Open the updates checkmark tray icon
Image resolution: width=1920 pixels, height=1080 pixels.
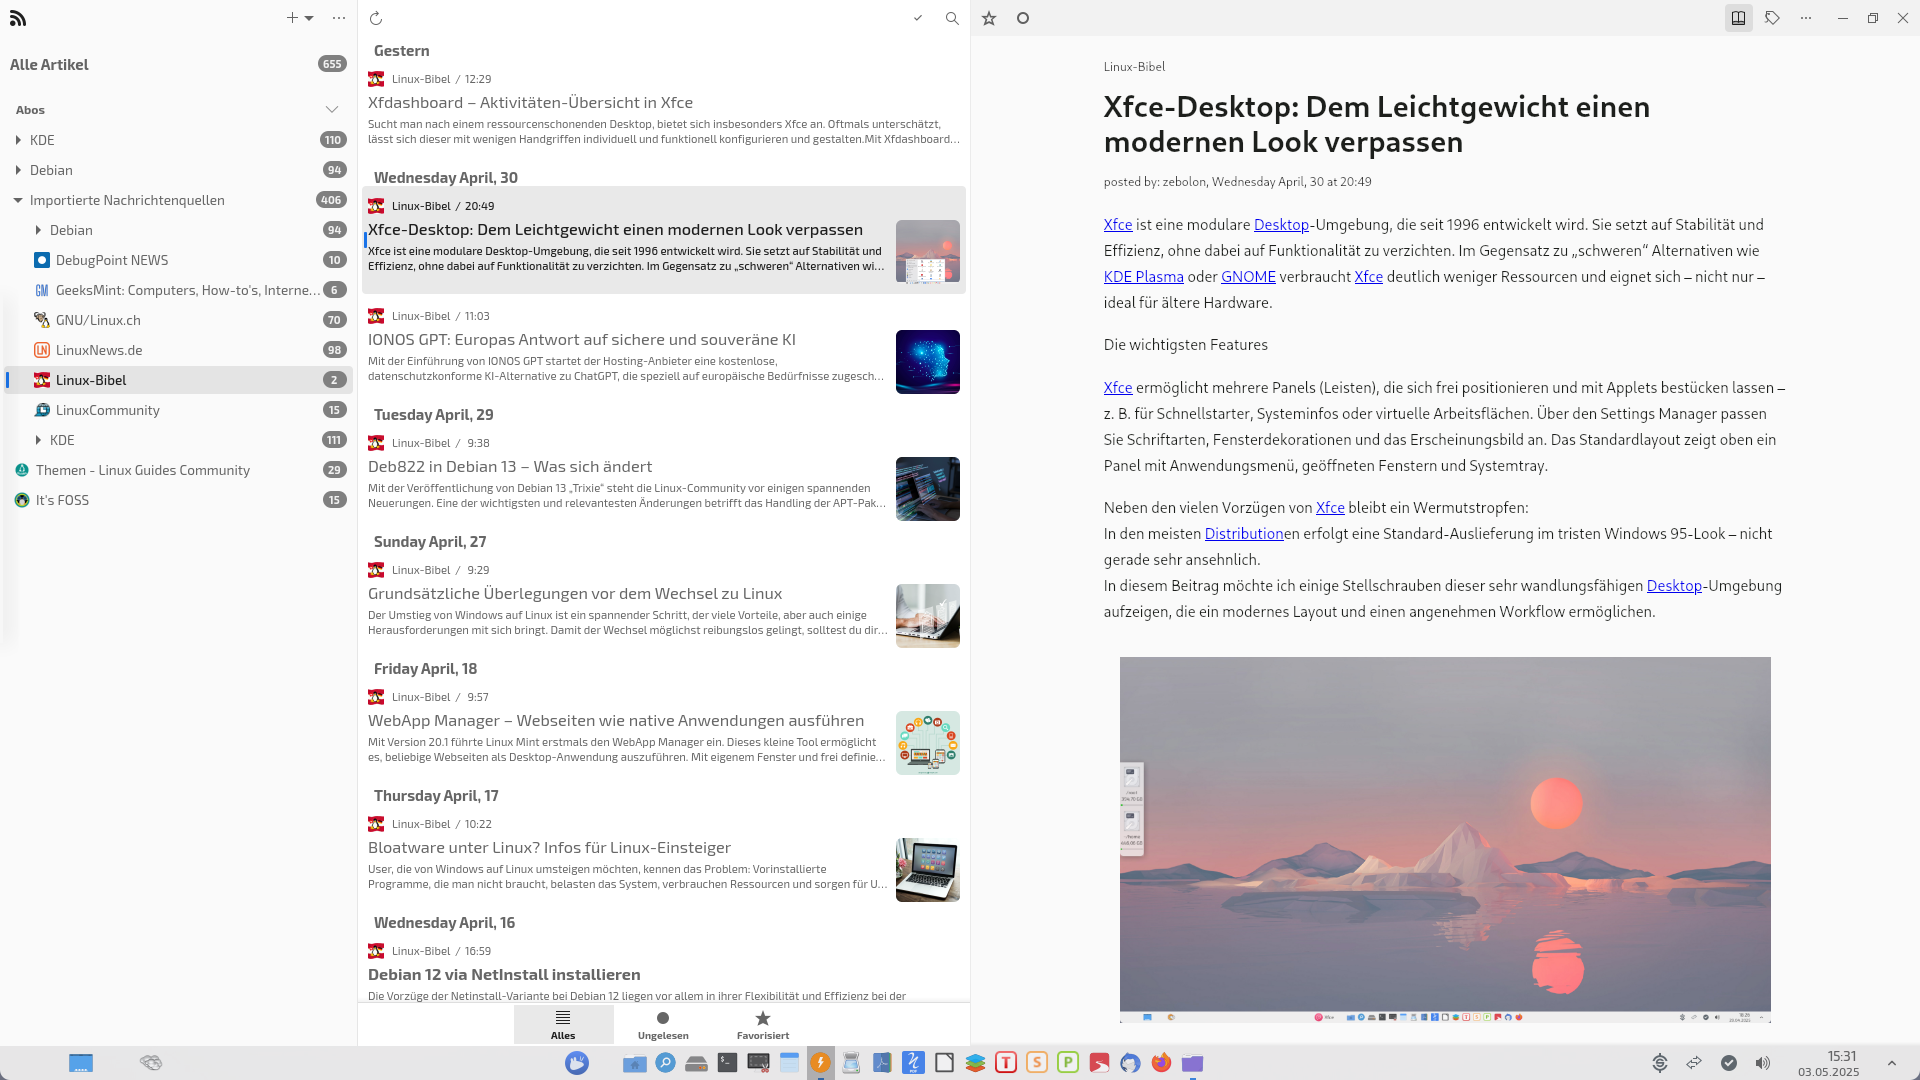[x=1728, y=1063]
